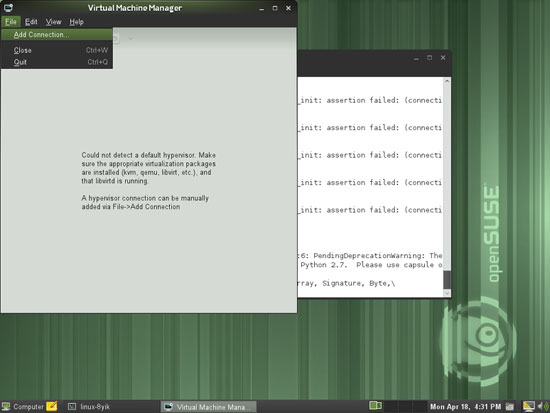This screenshot has width=550, height=413.
Task: Click the notes icon beside Computer
Action: [x=52, y=406]
